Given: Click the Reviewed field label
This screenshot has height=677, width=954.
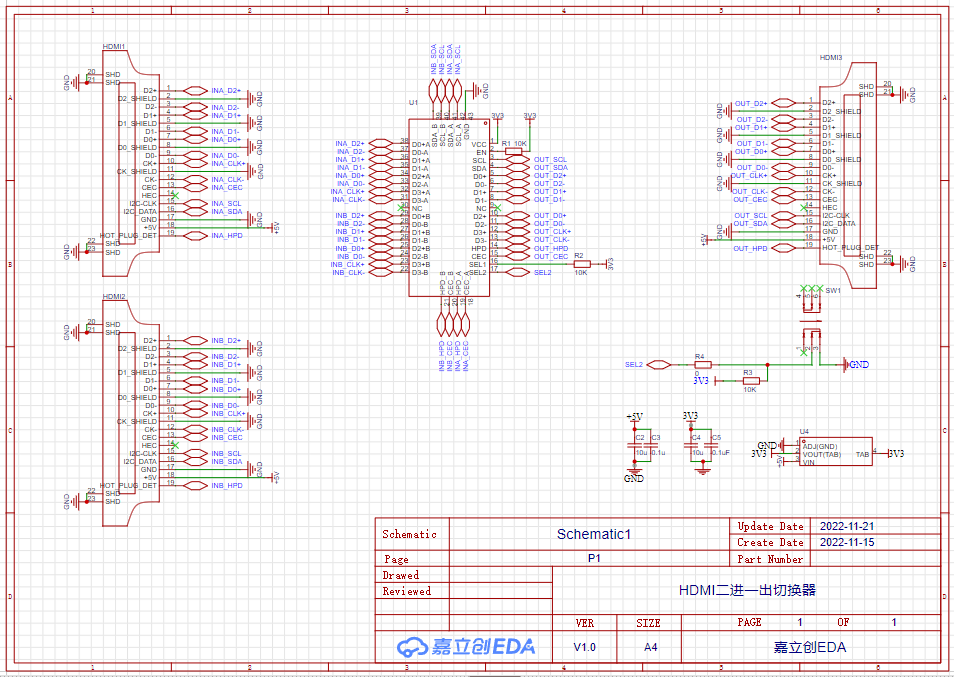Looking at the screenshot, I should [406, 591].
